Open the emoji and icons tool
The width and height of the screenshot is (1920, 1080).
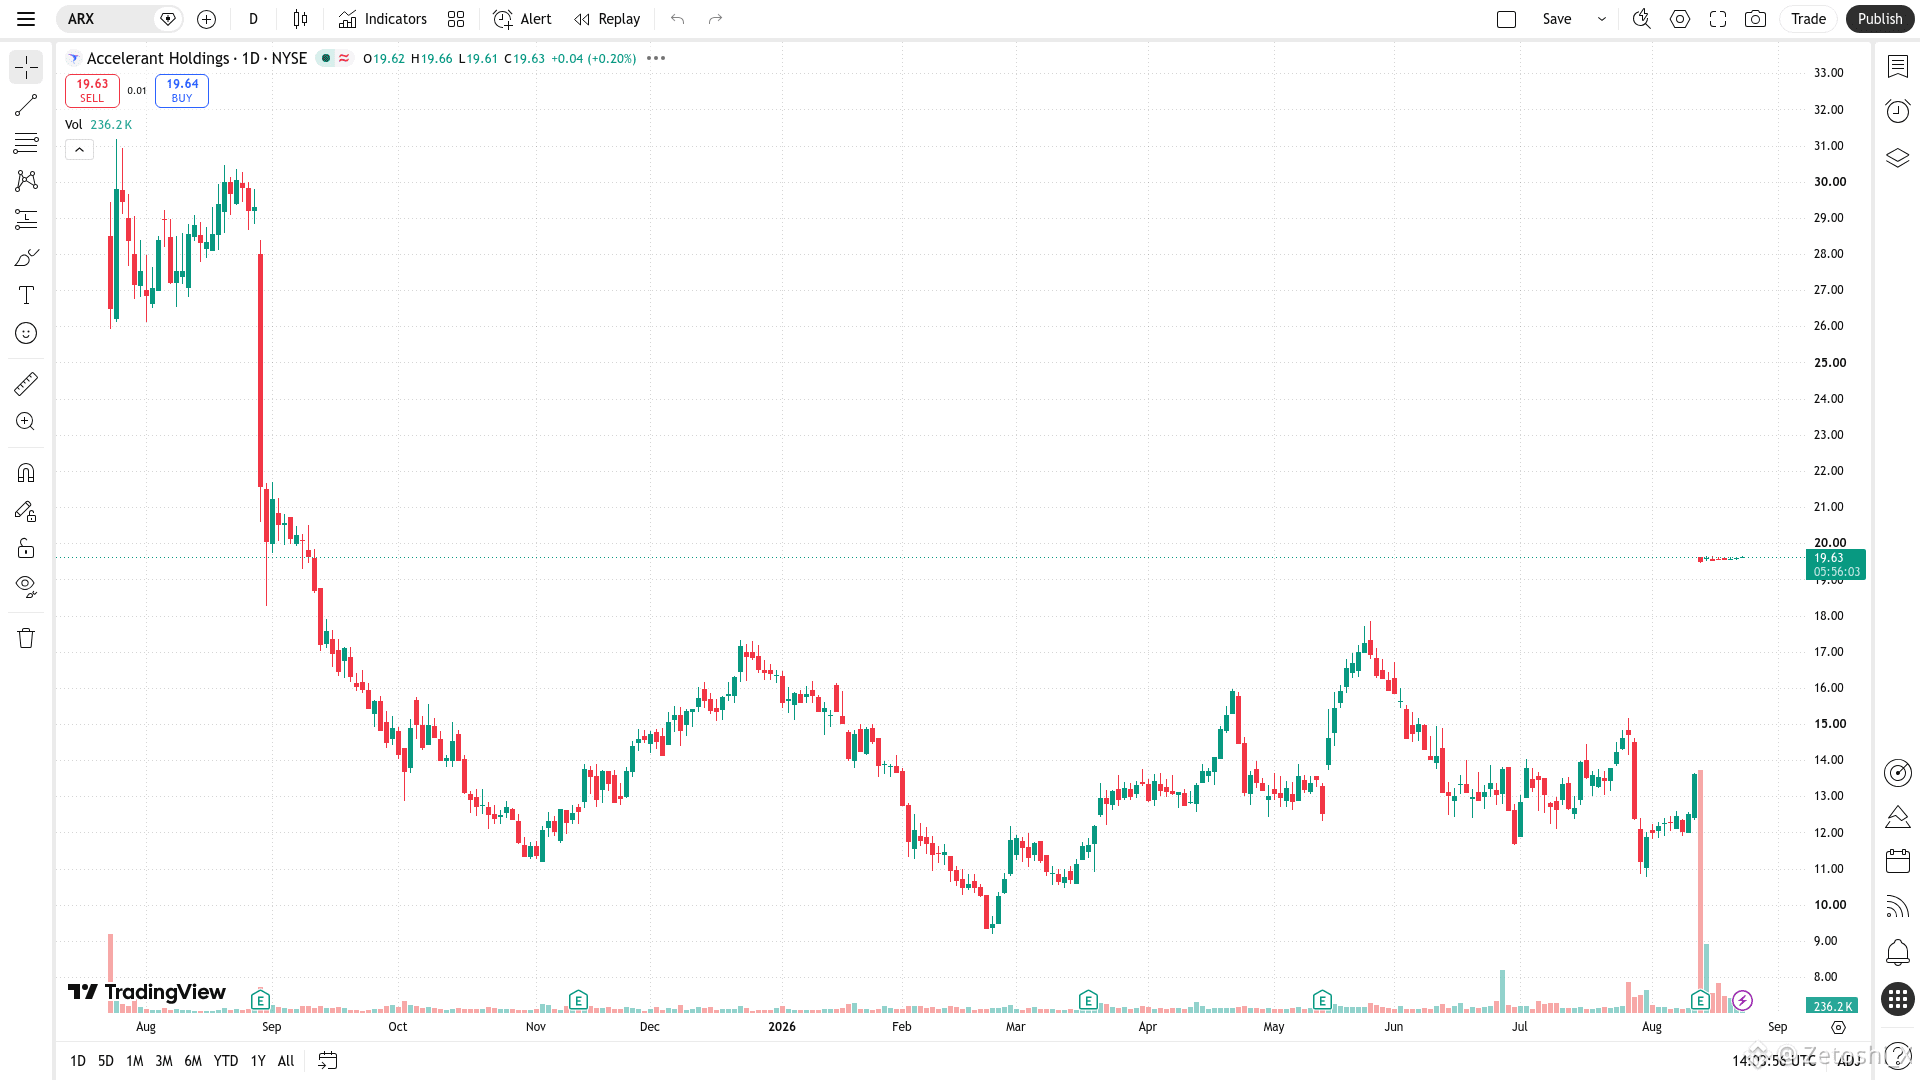pos(26,333)
